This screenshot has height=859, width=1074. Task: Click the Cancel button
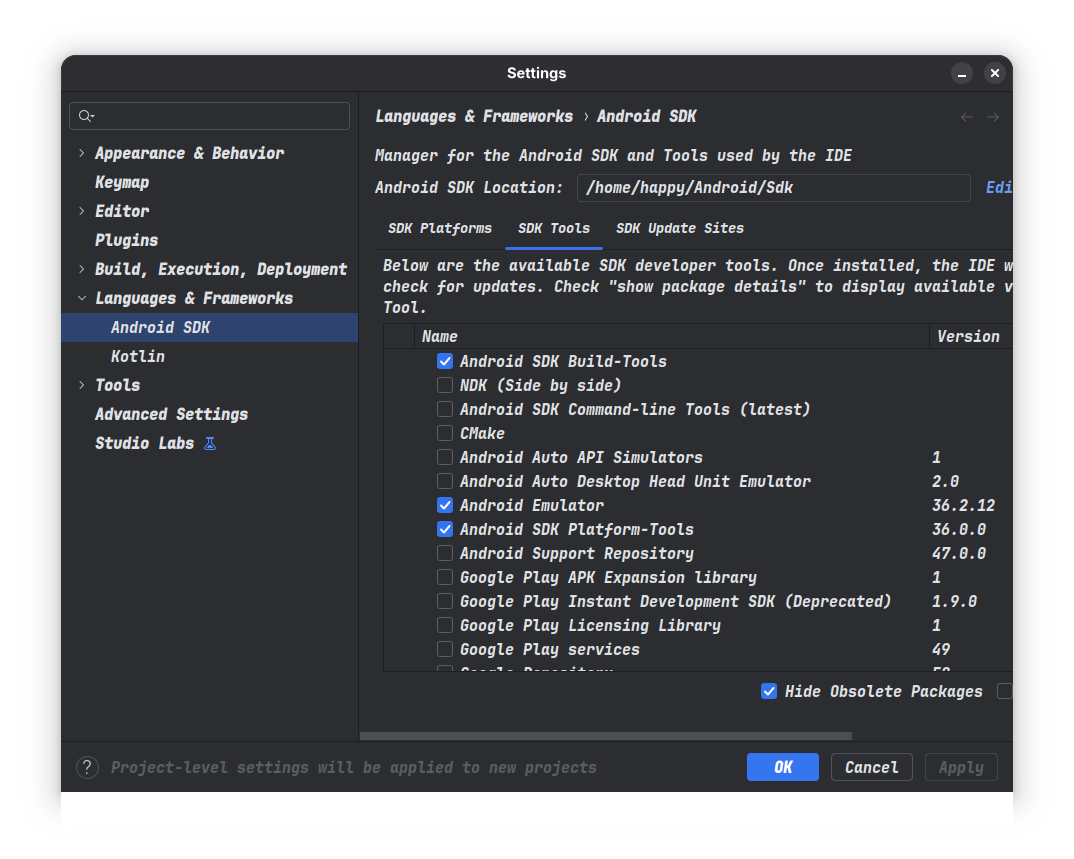coord(871,767)
